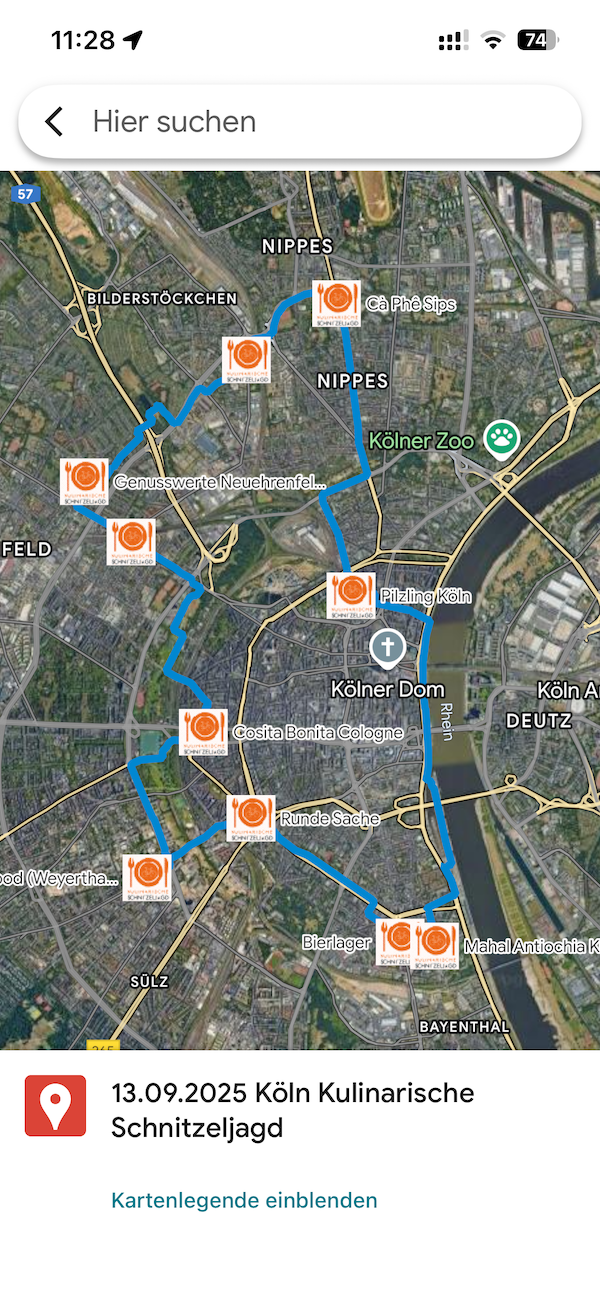Tap the Pilzling Köln text label
600x1298 pixels.
(425, 596)
